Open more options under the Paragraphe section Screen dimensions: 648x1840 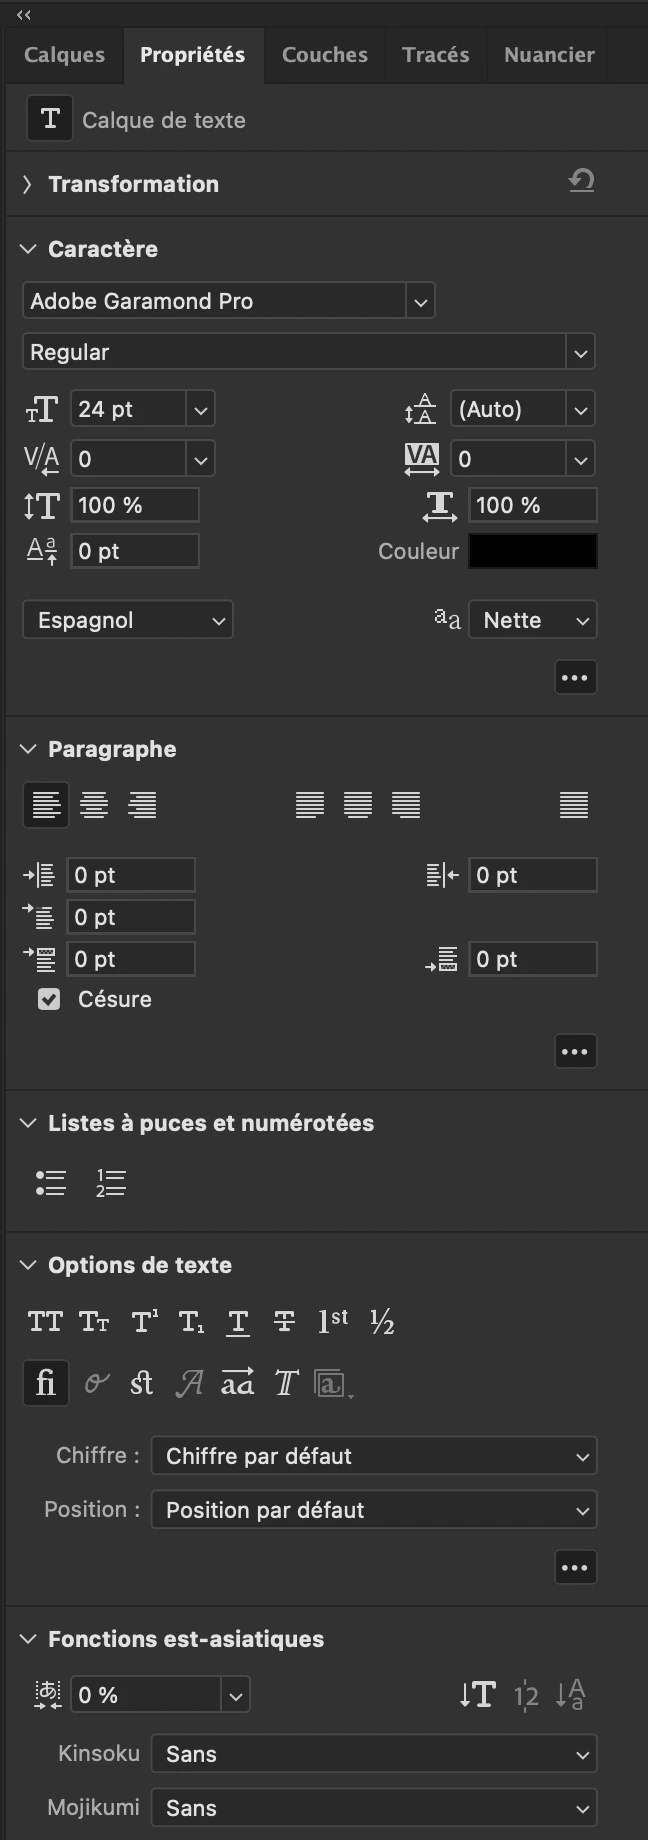pos(575,1052)
